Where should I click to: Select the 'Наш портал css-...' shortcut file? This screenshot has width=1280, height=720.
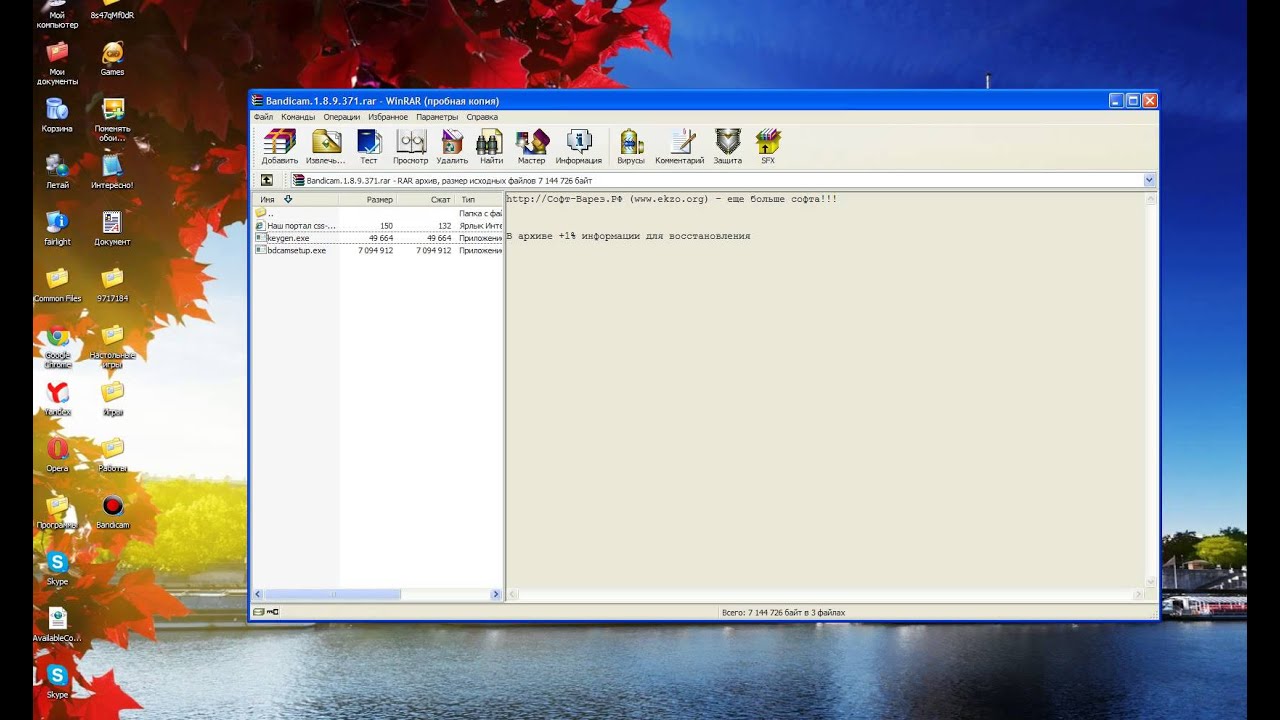(x=378, y=226)
